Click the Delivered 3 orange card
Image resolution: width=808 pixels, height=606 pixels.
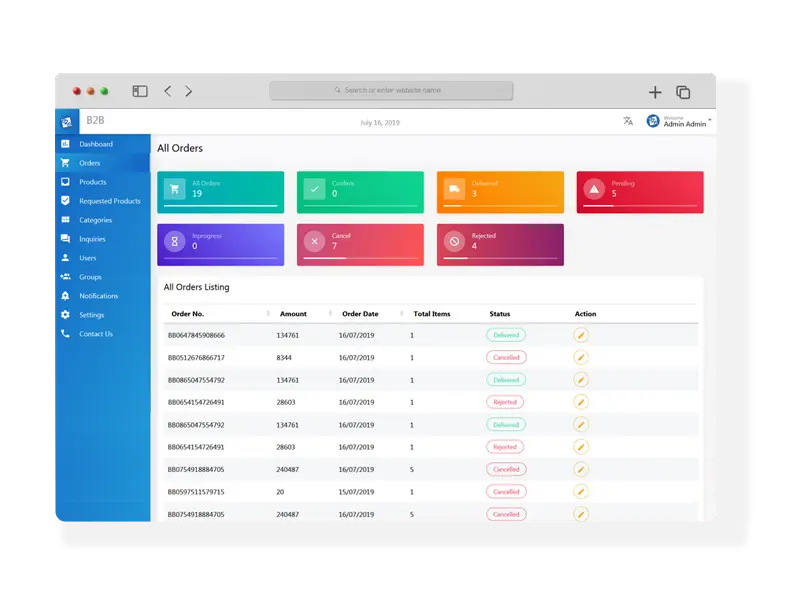[x=500, y=192]
